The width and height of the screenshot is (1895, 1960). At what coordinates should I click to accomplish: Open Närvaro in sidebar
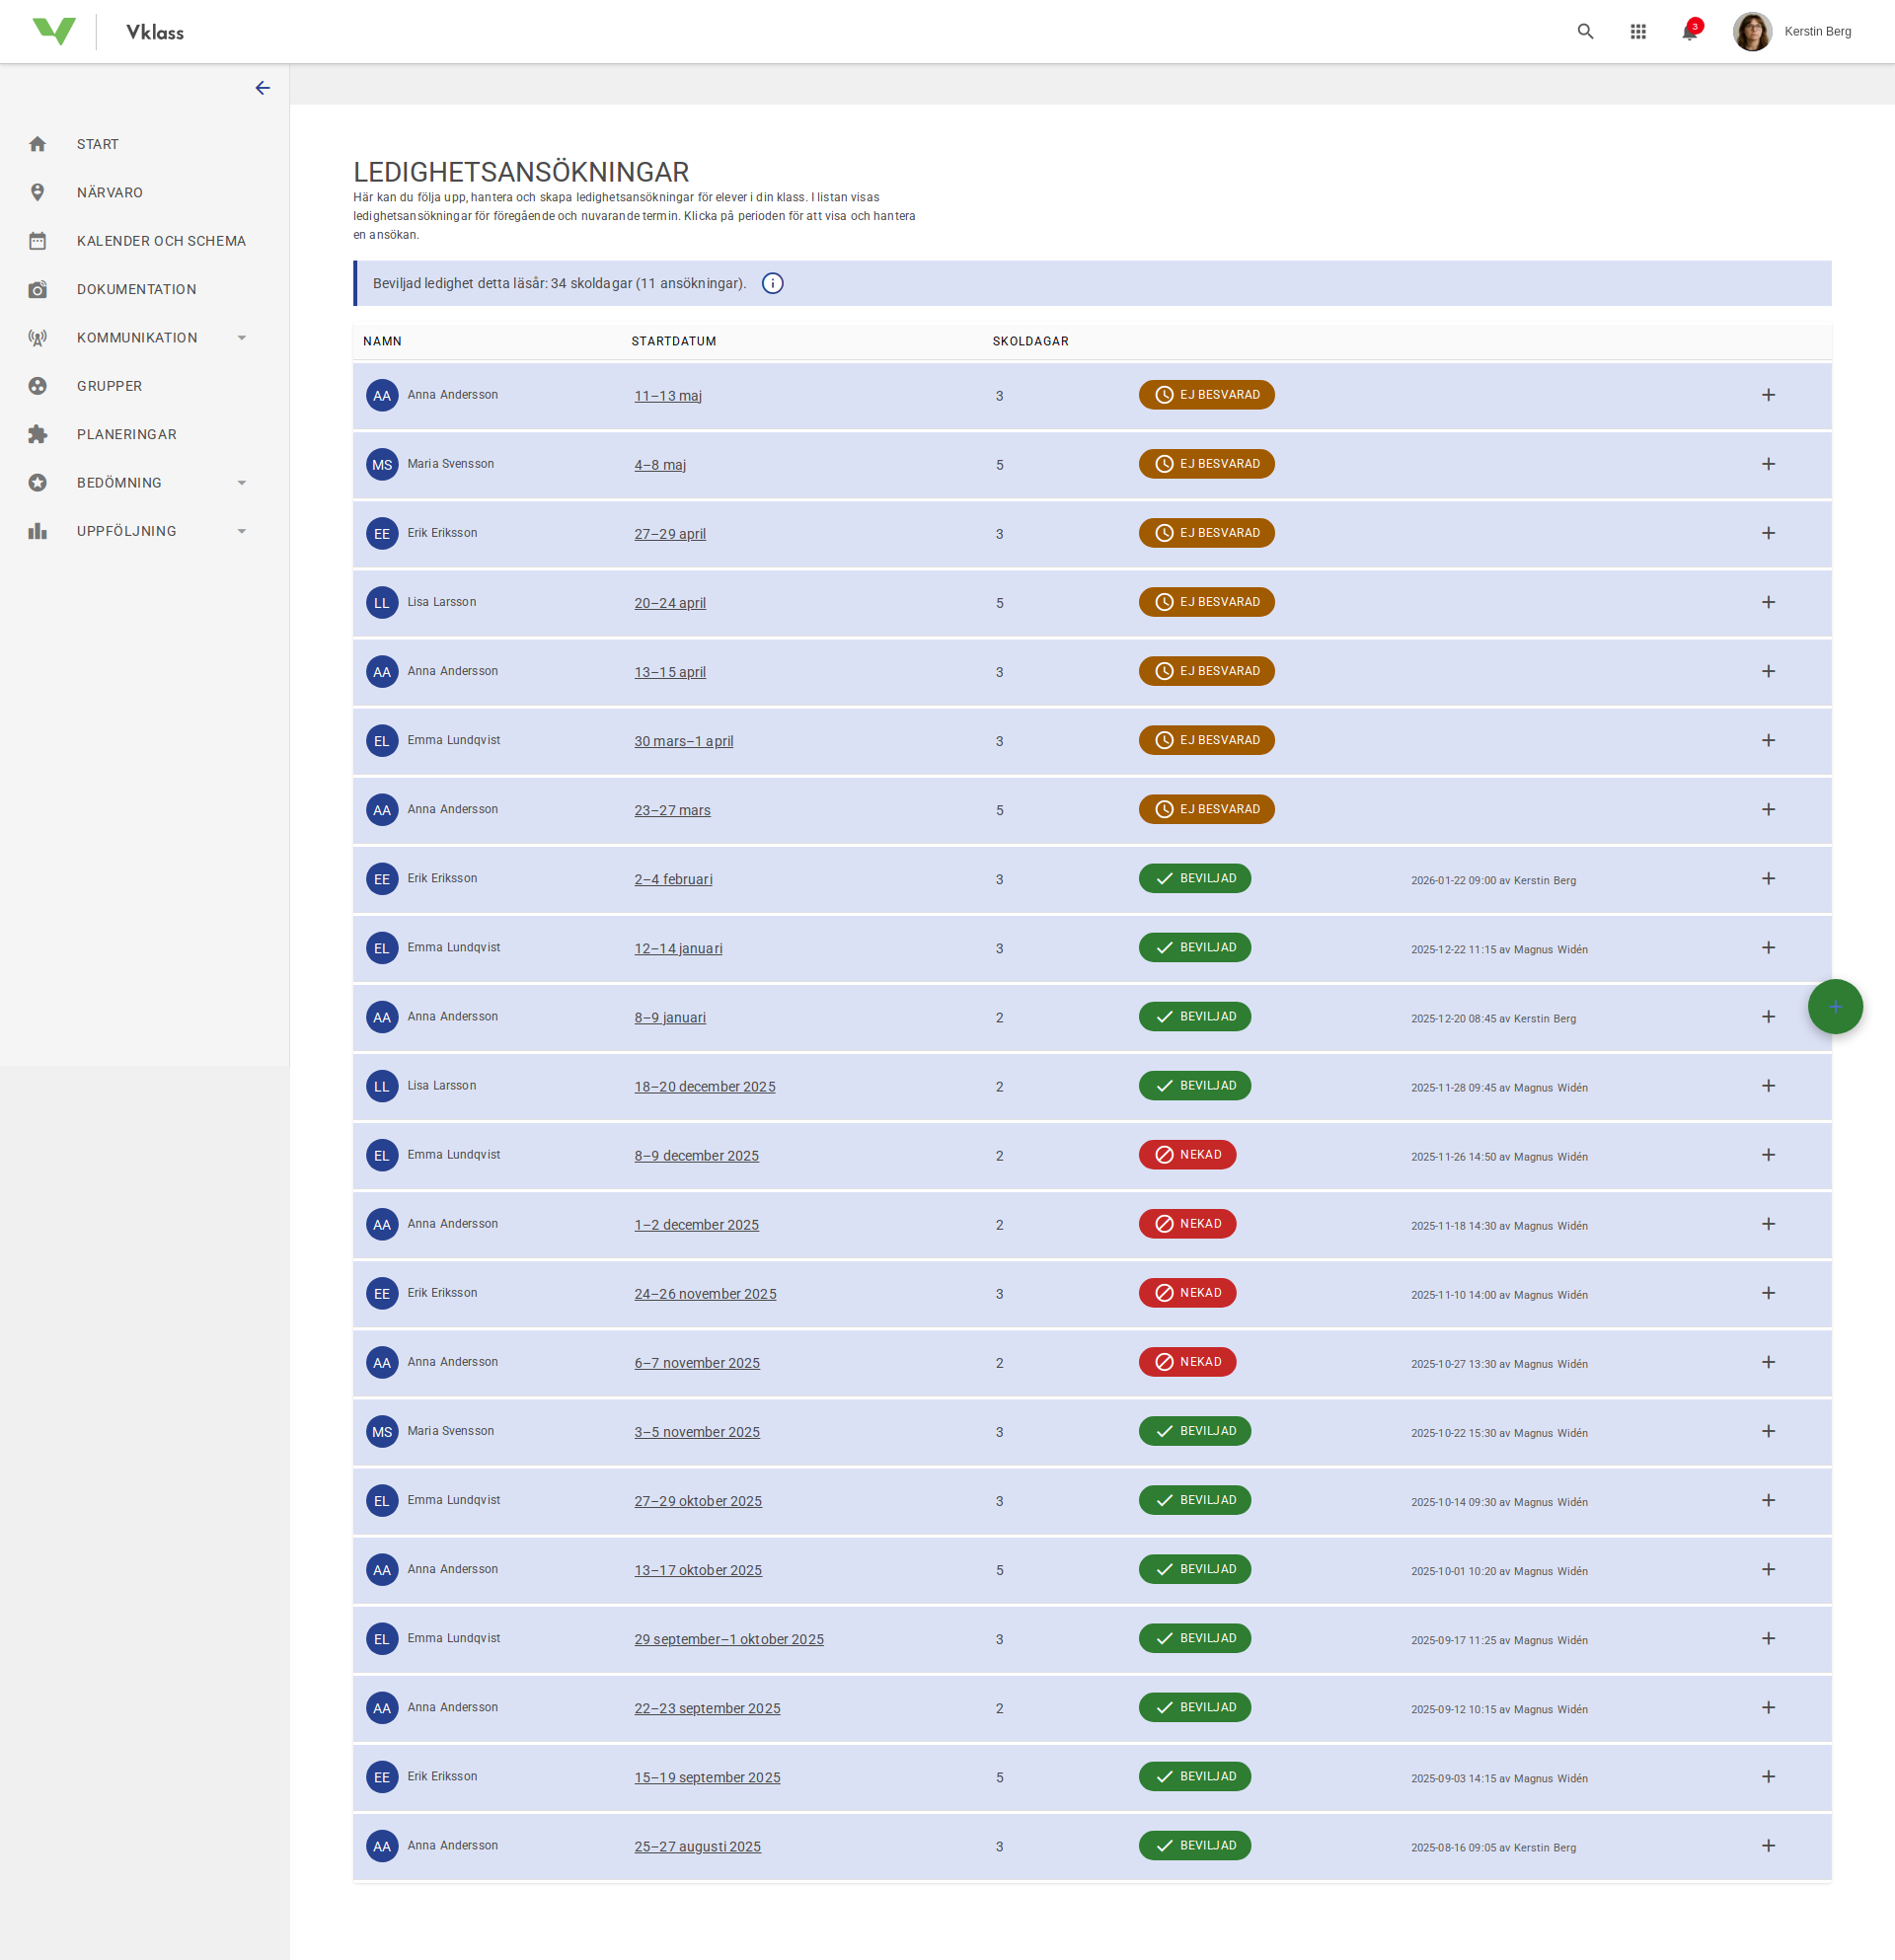pyautogui.click(x=110, y=192)
